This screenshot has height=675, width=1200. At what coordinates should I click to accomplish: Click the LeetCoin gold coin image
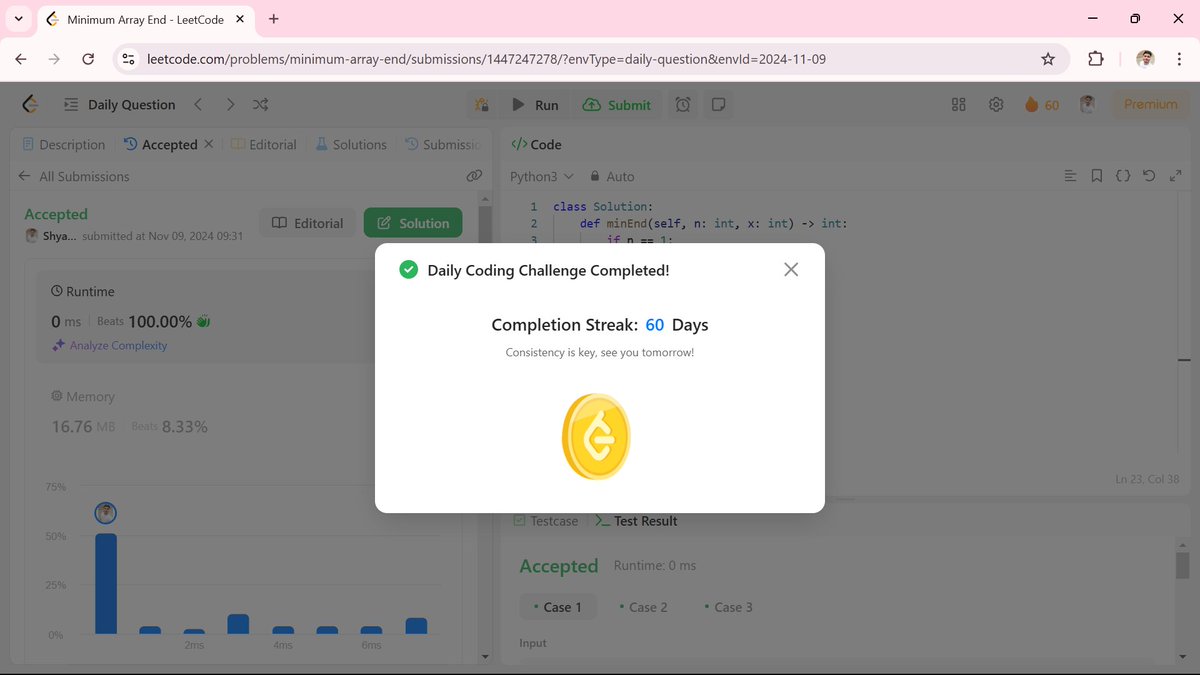pos(597,436)
